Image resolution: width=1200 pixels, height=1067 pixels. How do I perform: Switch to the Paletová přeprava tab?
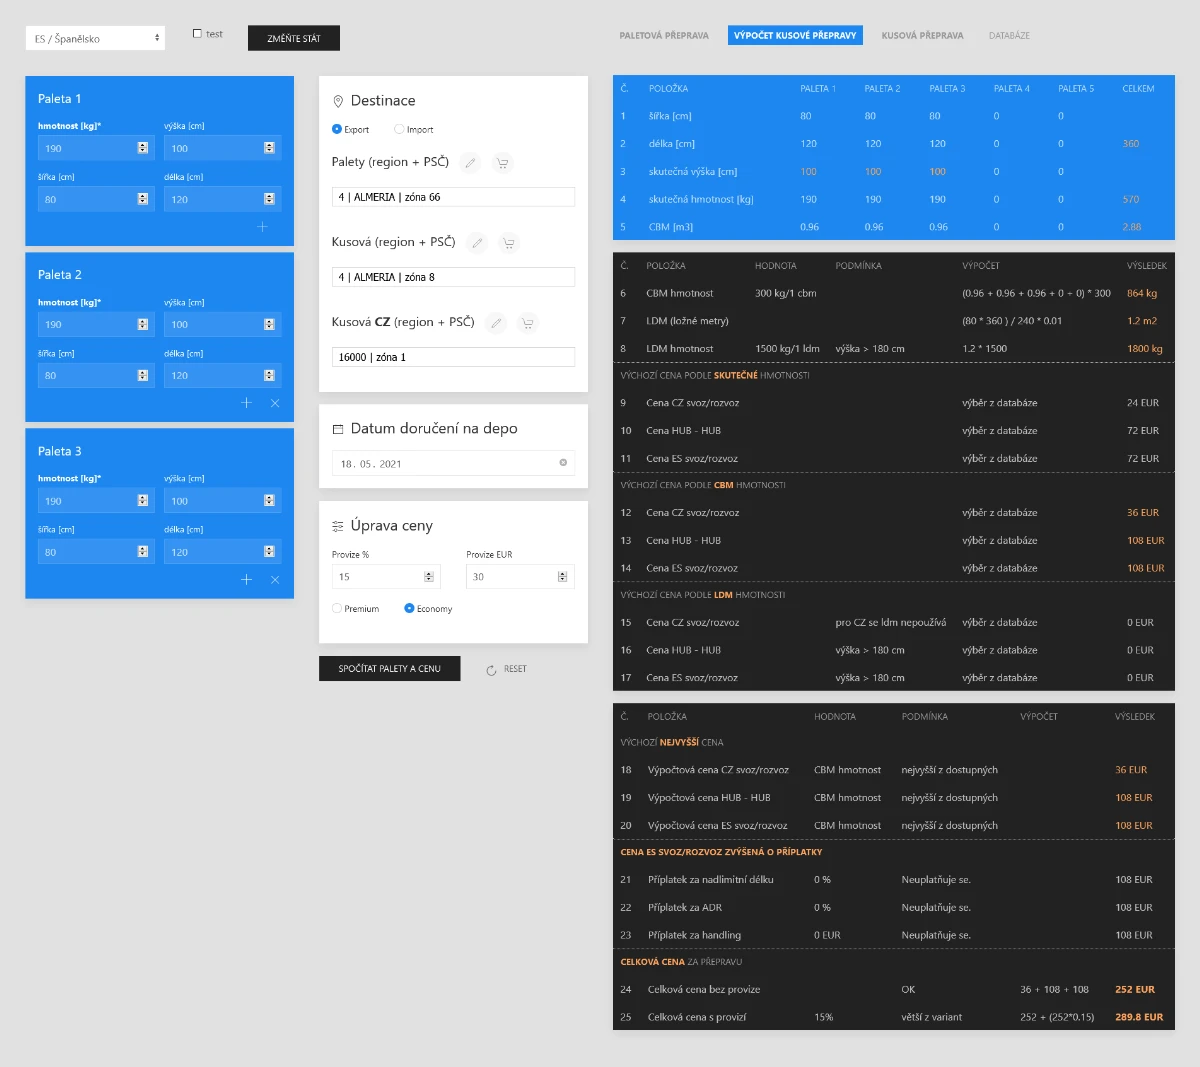(x=664, y=36)
